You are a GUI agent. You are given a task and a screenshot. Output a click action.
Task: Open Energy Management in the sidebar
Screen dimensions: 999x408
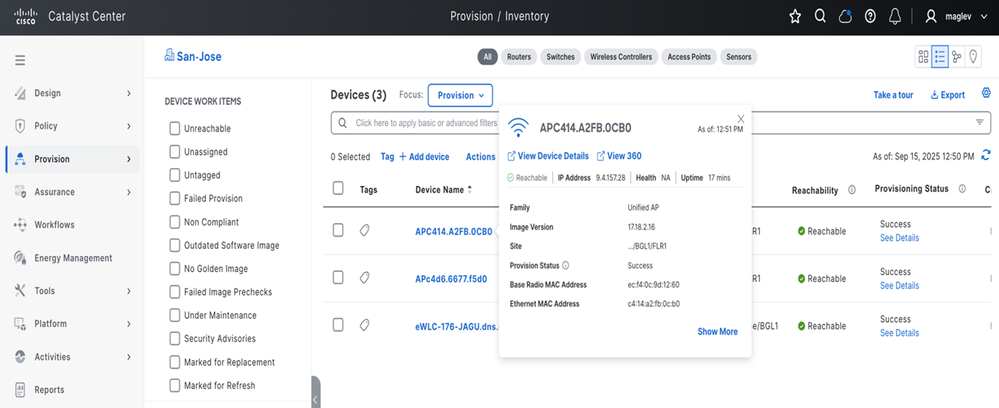pyautogui.click(x=72, y=258)
